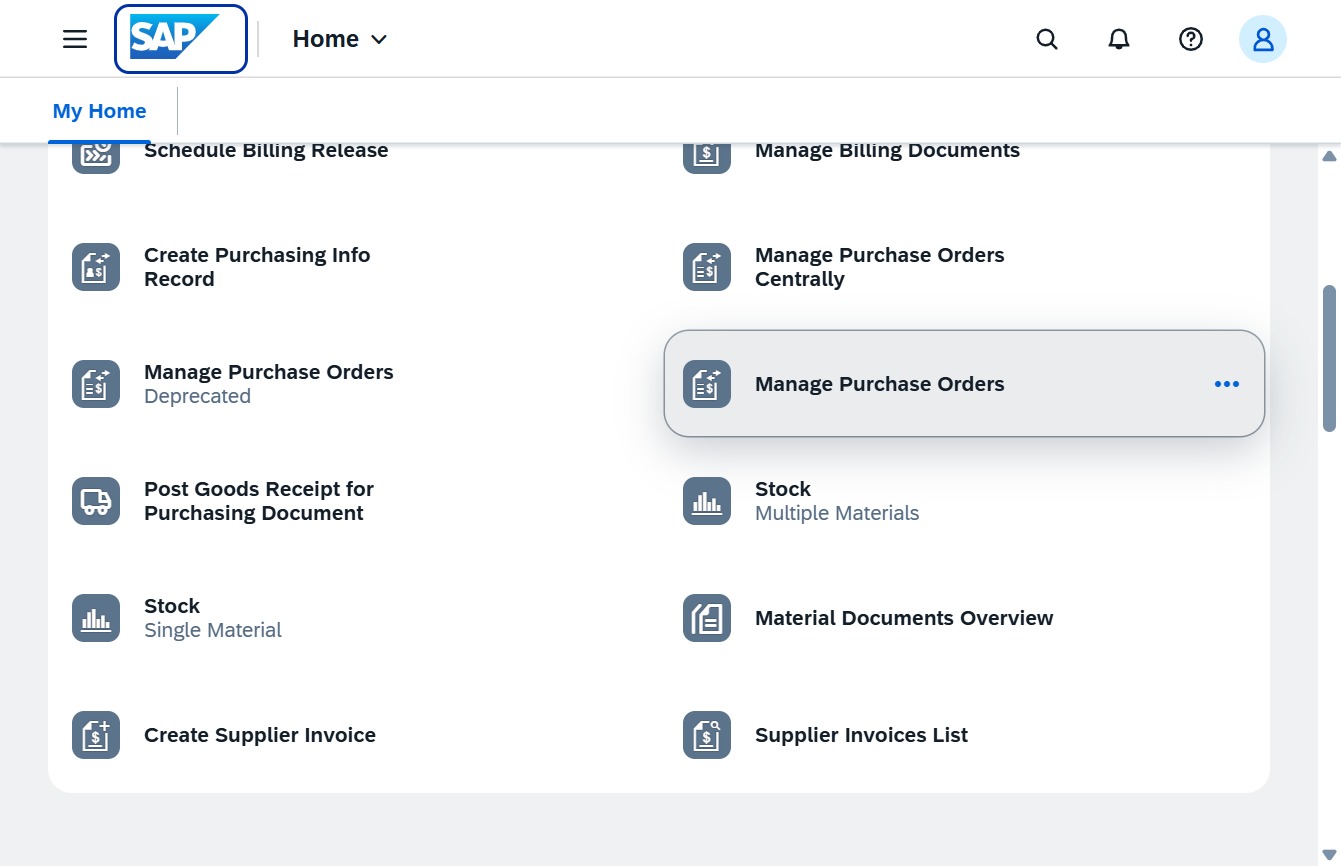Click the scrollbar up arrow

(x=1329, y=156)
